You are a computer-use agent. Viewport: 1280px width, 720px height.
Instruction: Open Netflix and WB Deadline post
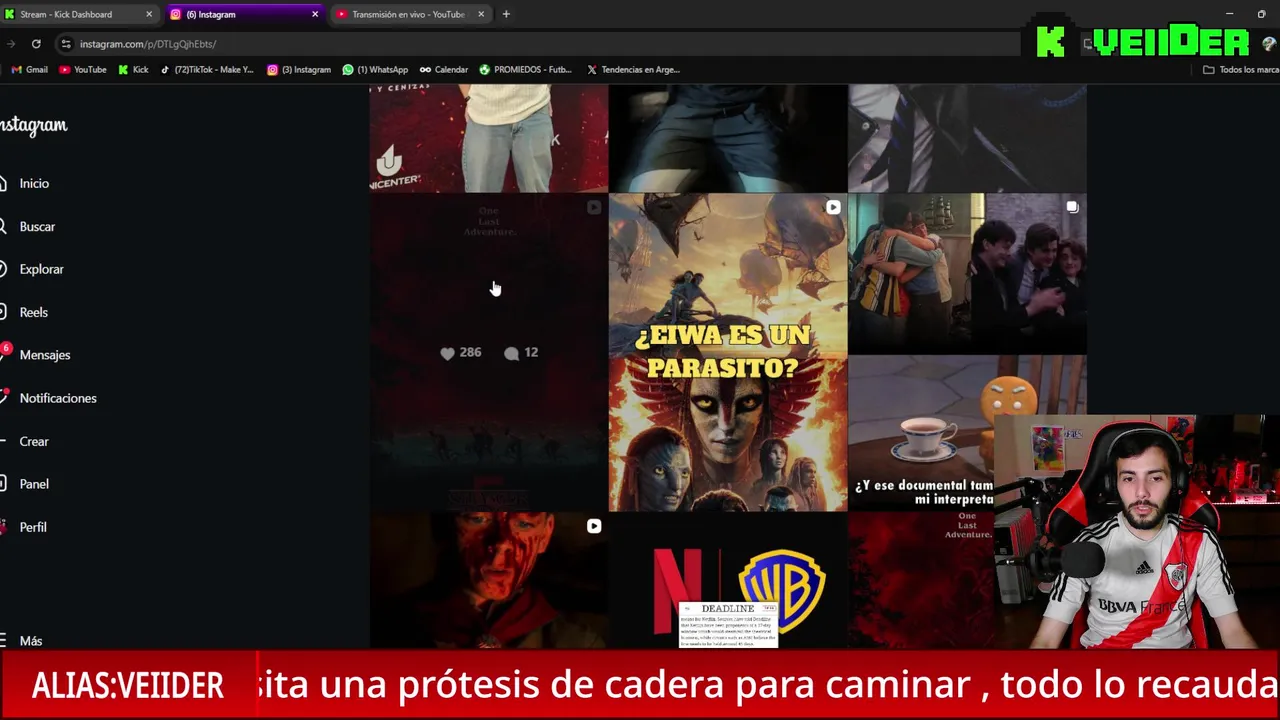coord(728,580)
